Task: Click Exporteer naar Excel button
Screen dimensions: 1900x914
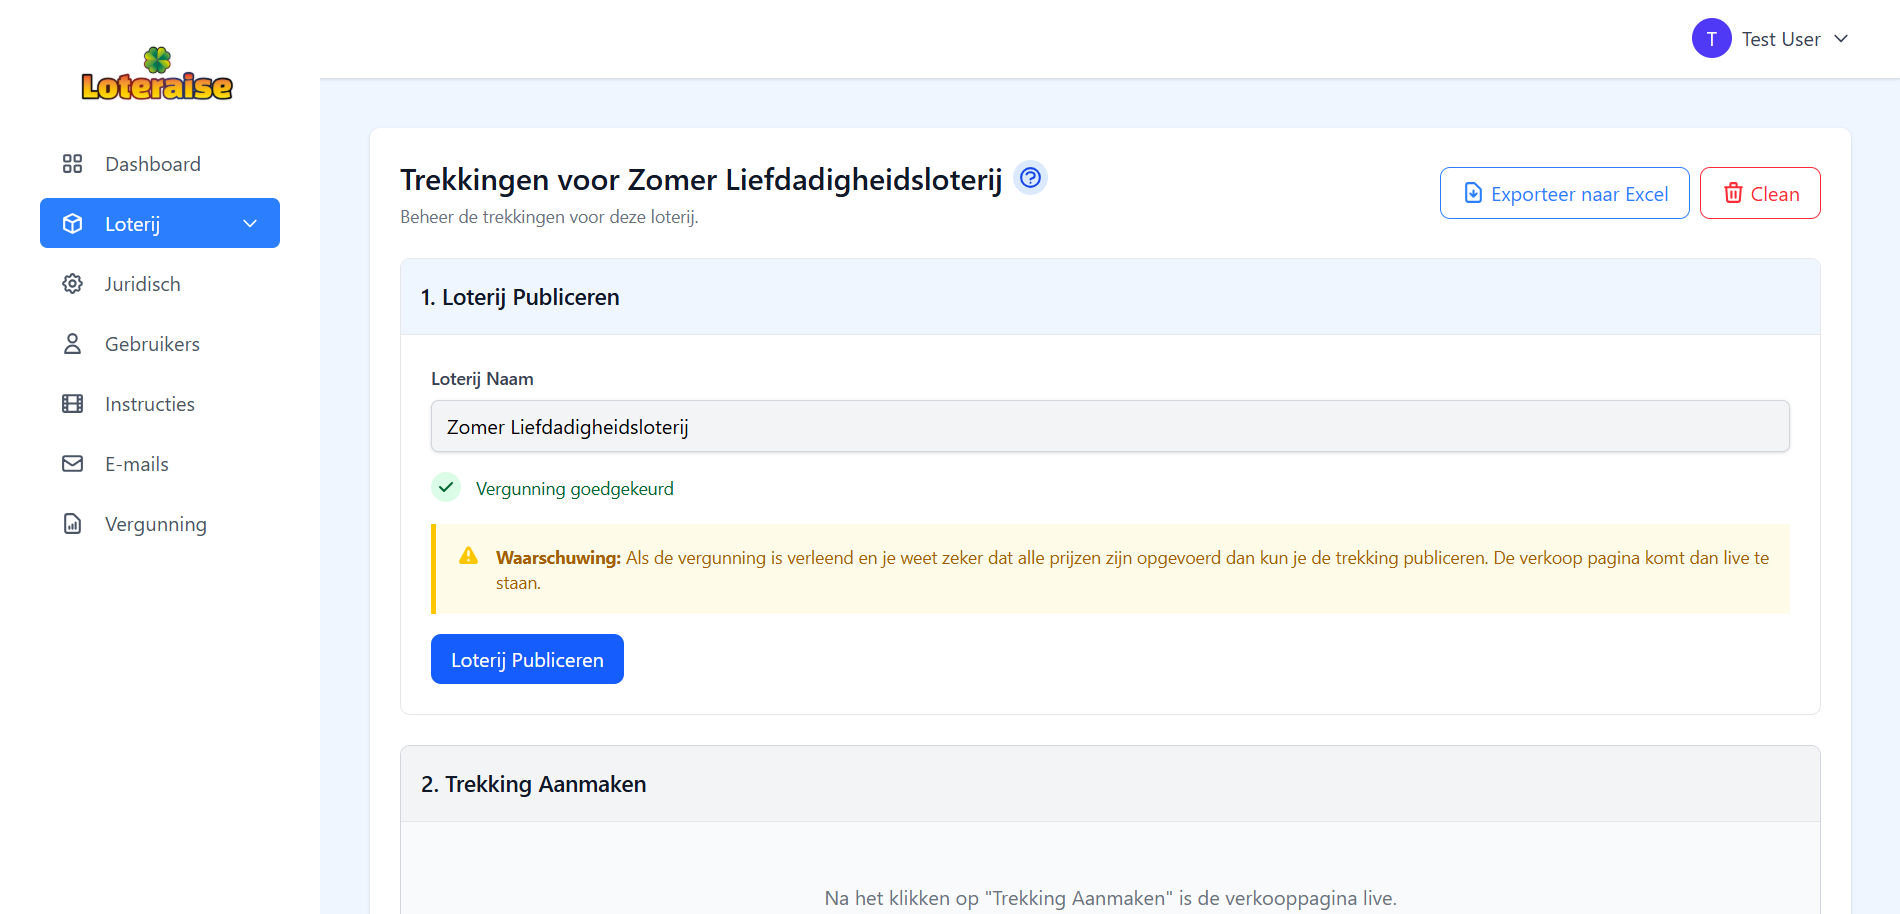Action: point(1564,194)
